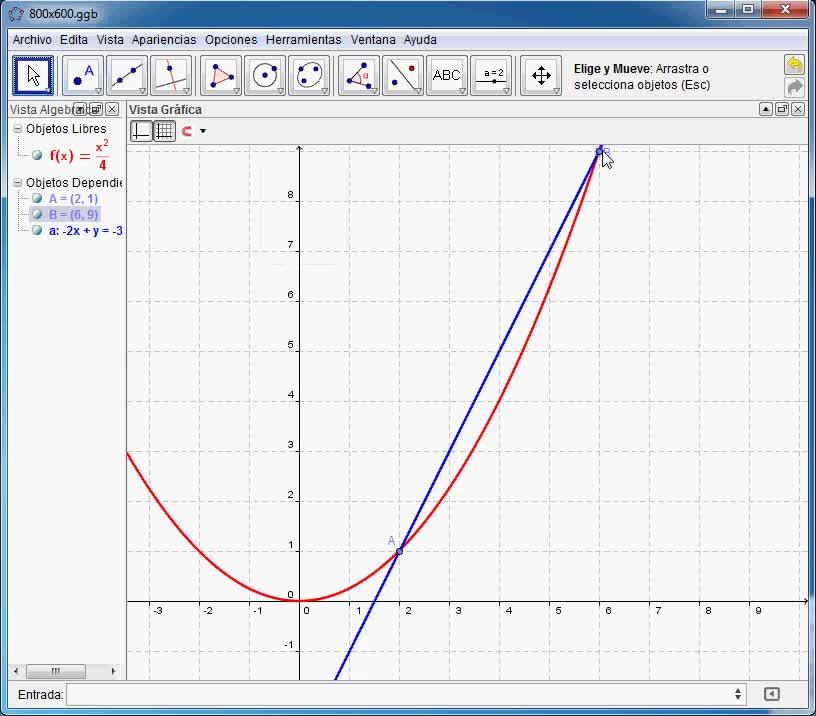Select the Perpendicular line tool
Viewport: 816px width, 716px height.
172,75
